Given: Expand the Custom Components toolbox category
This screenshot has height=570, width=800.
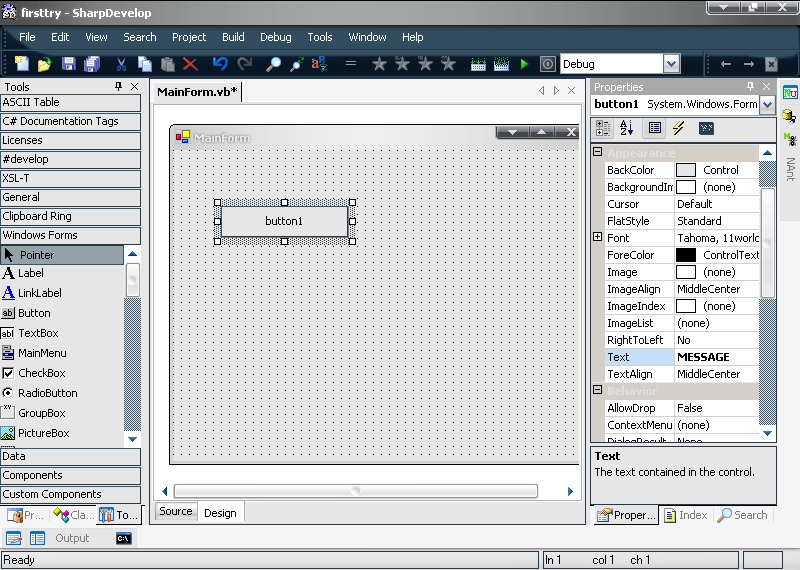Looking at the screenshot, I should click(x=70, y=494).
